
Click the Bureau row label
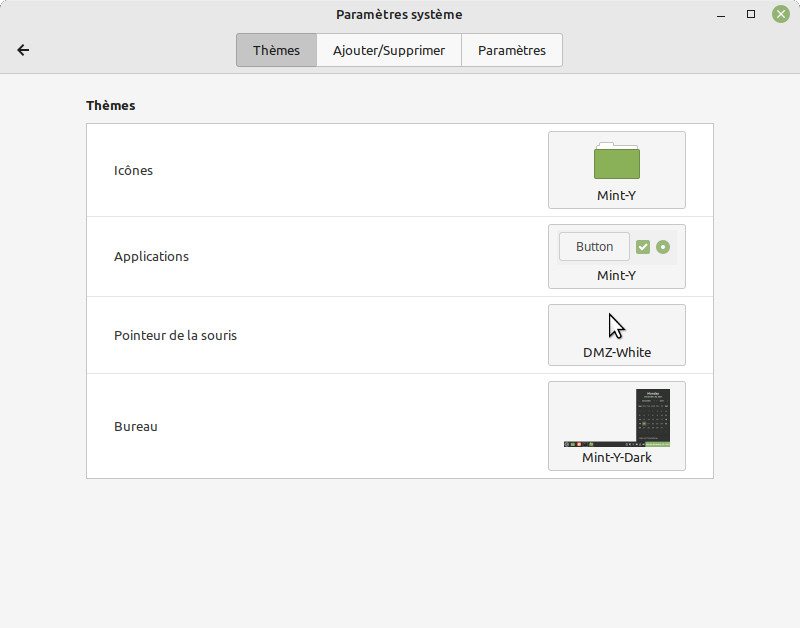[x=136, y=426]
